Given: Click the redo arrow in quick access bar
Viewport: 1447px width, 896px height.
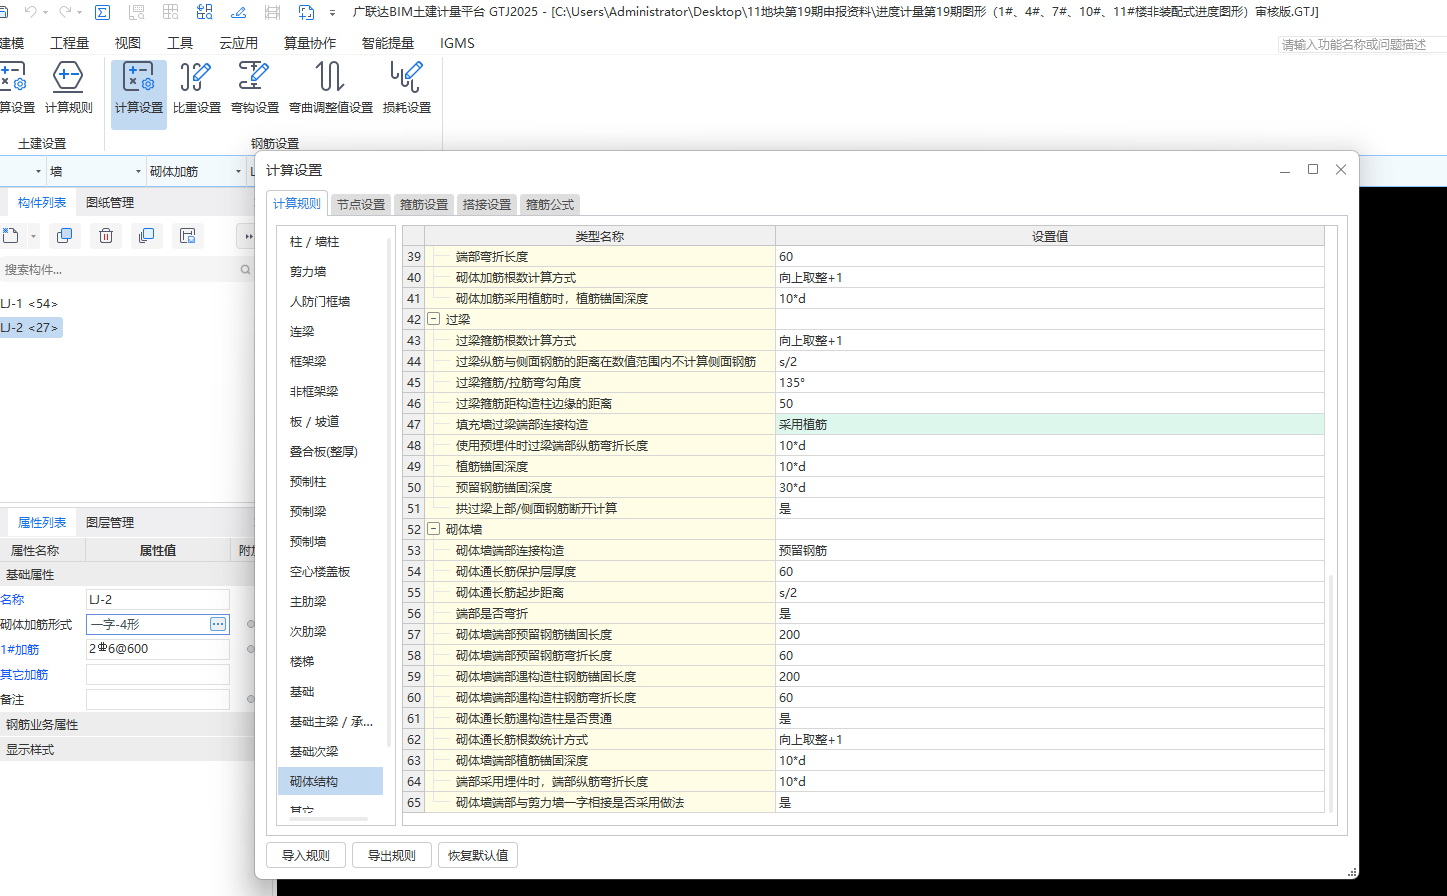Looking at the screenshot, I should pyautogui.click(x=66, y=12).
